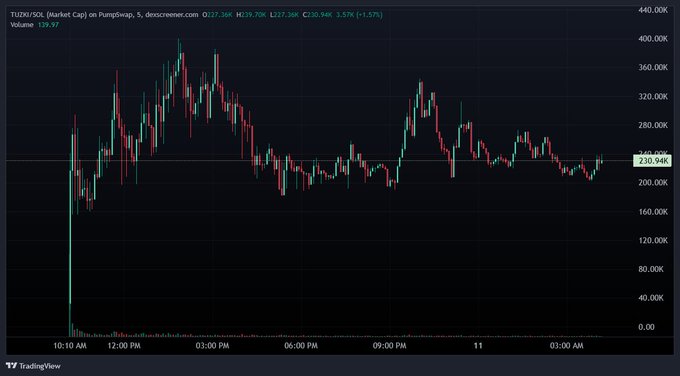680x376 pixels.
Task: Click the 120.00K price axis label
Action: click(653, 240)
